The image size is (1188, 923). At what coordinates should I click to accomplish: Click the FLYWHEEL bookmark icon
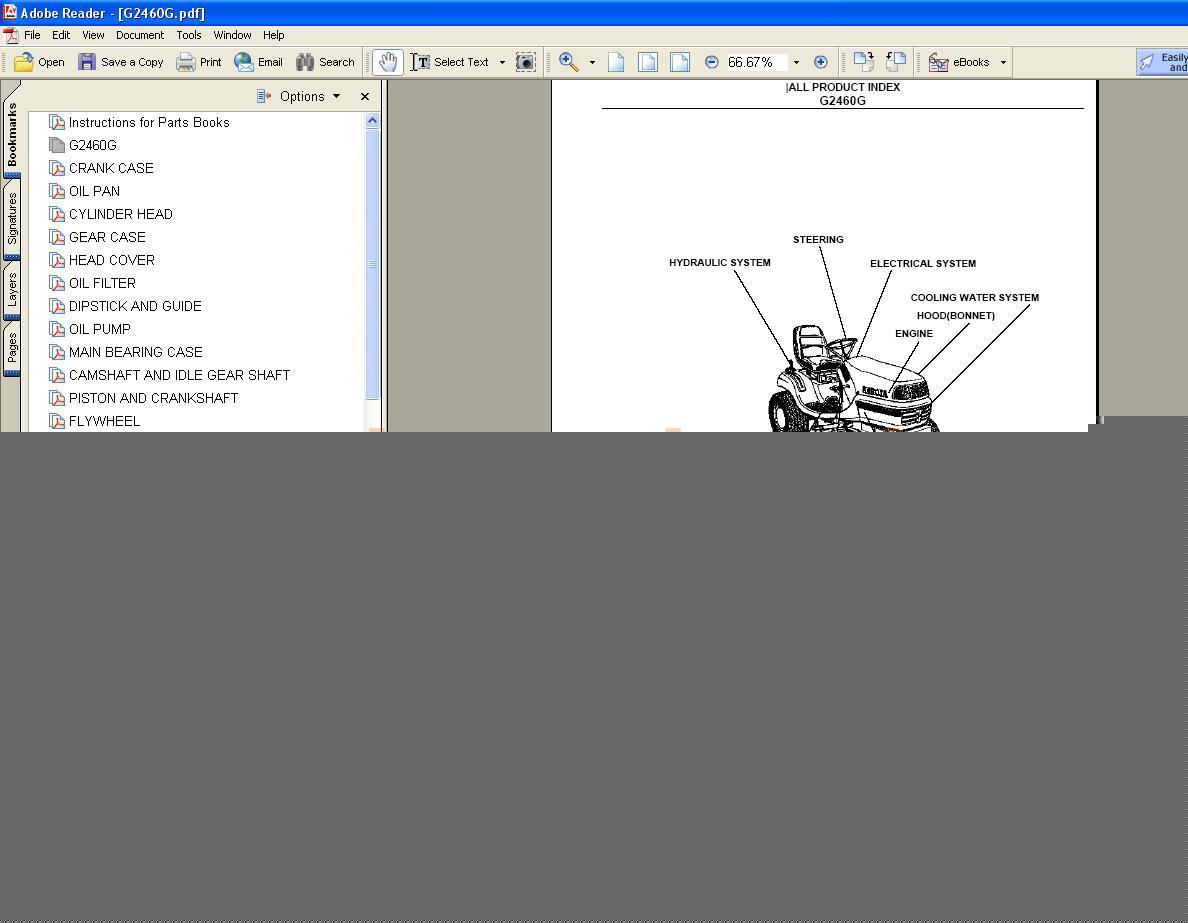57,421
